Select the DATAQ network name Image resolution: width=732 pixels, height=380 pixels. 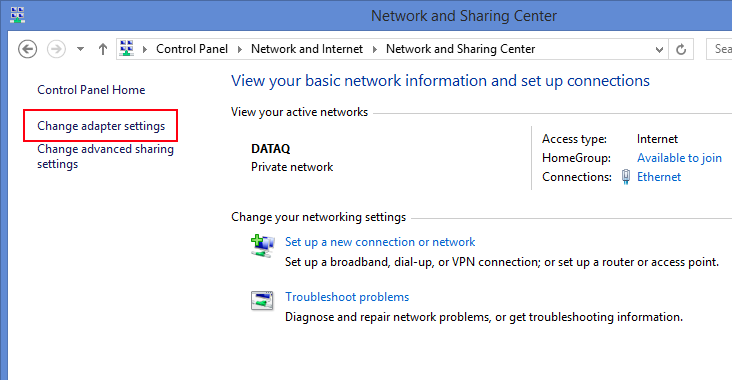(270, 149)
